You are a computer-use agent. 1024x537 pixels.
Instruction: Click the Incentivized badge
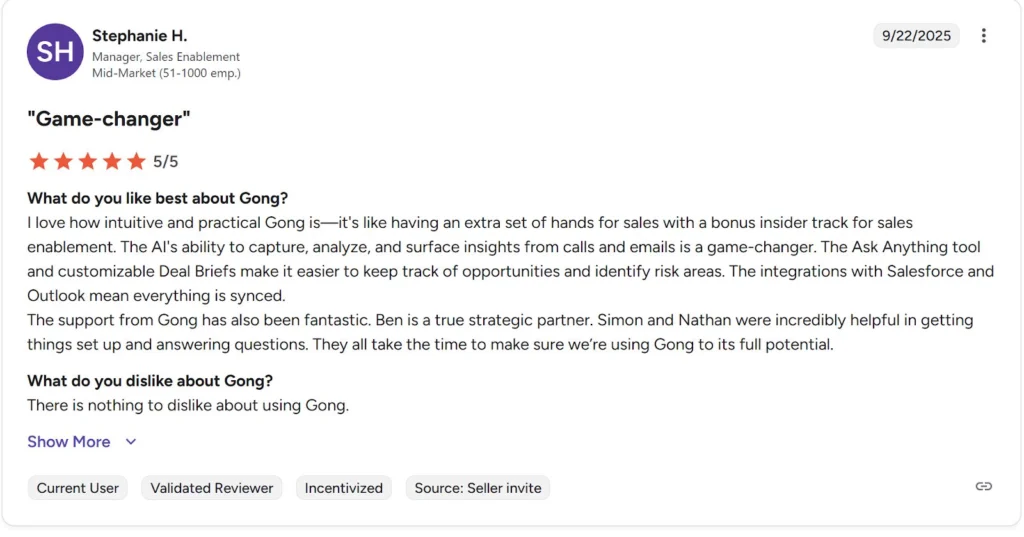(x=344, y=488)
